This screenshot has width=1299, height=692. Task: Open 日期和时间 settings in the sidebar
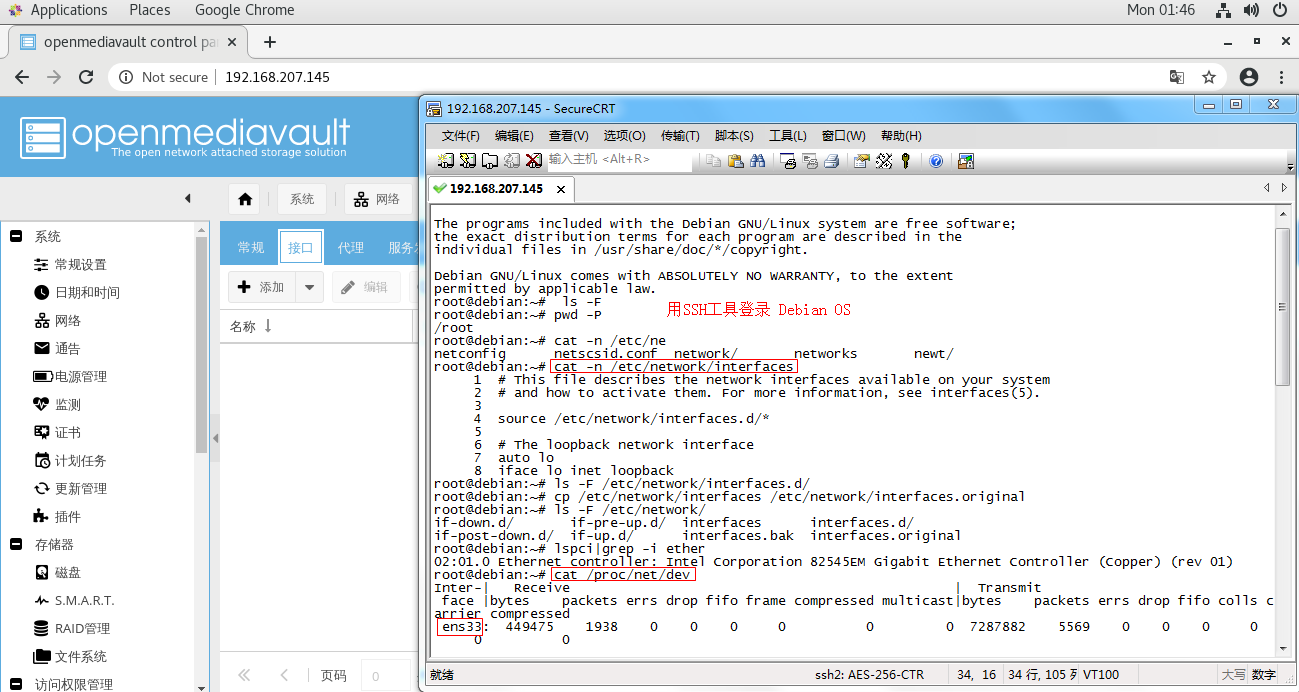pyautogui.click(x=90, y=292)
